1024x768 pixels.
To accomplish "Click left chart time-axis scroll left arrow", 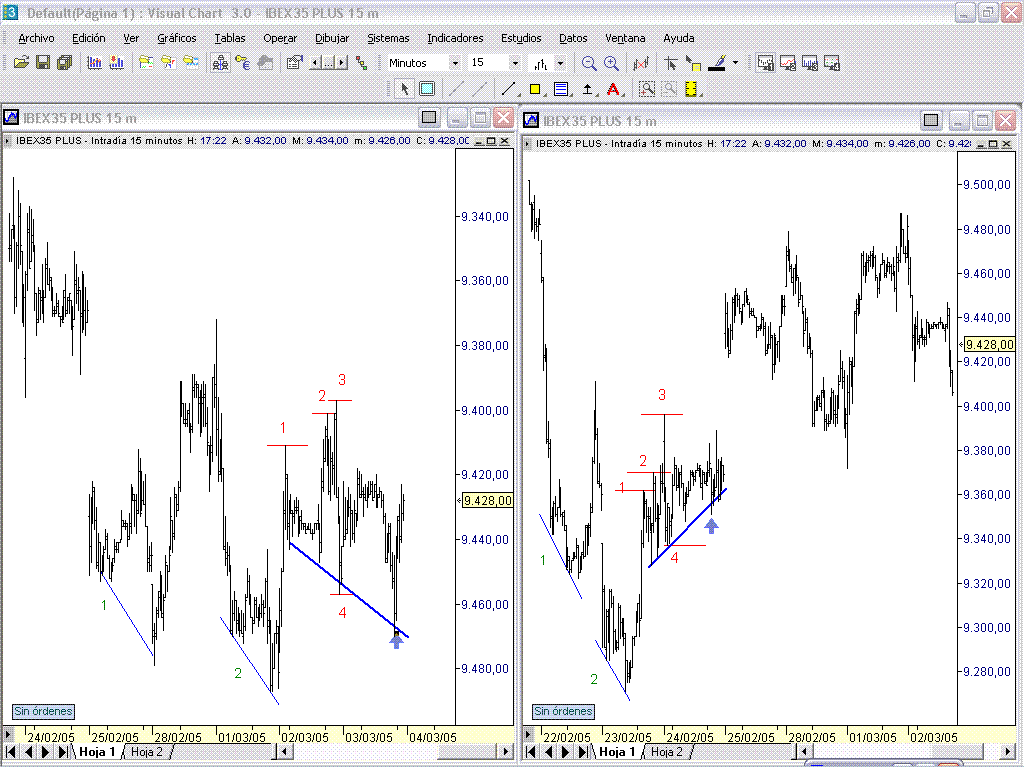I will point(8,734).
